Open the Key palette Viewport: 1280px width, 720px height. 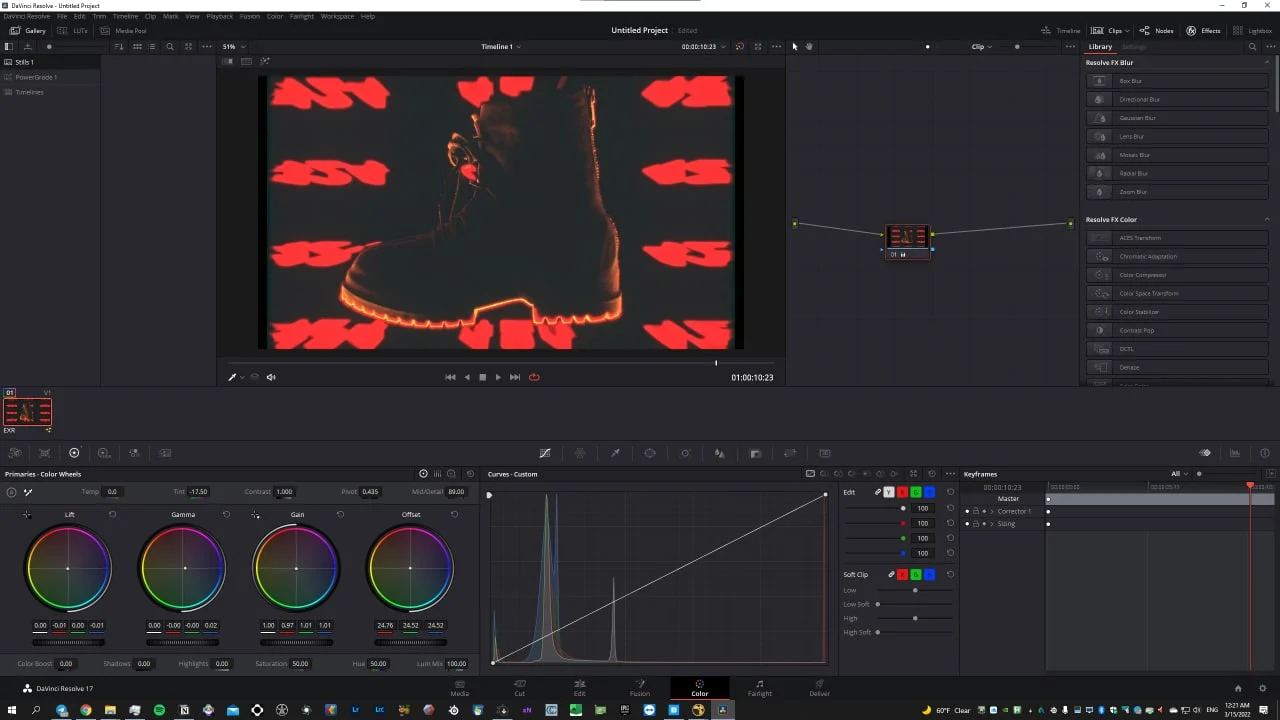click(x=755, y=453)
